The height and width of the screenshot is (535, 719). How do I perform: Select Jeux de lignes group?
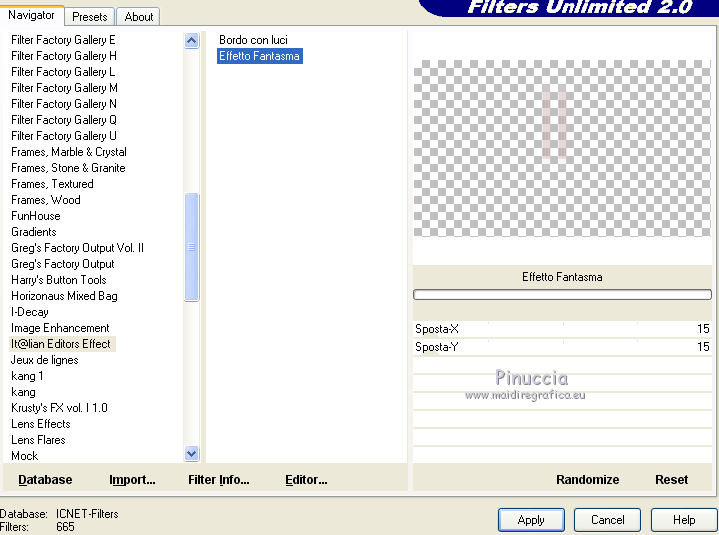(x=44, y=360)
